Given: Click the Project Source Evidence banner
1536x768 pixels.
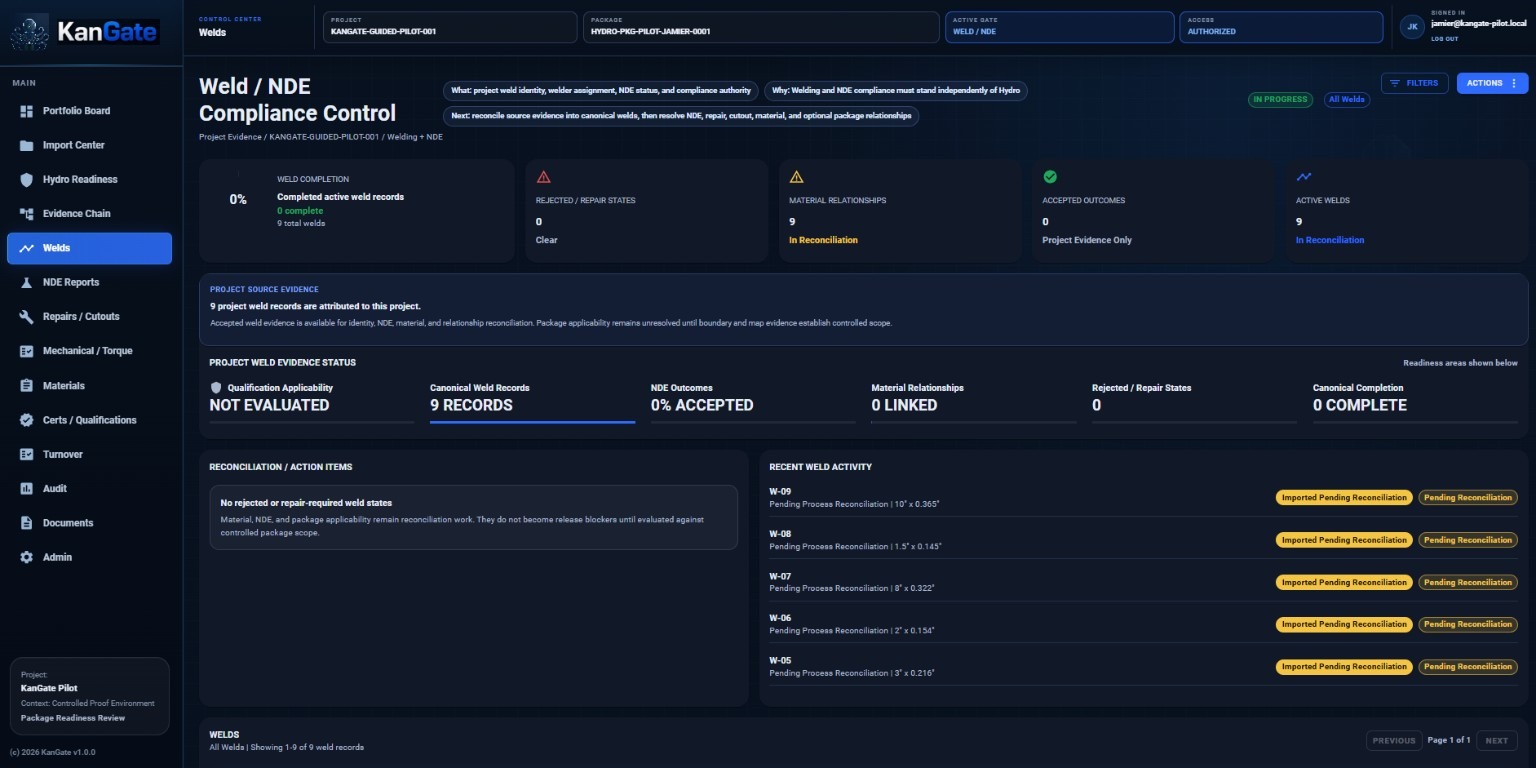Looking at the screenshot, I should coord(863,309).
